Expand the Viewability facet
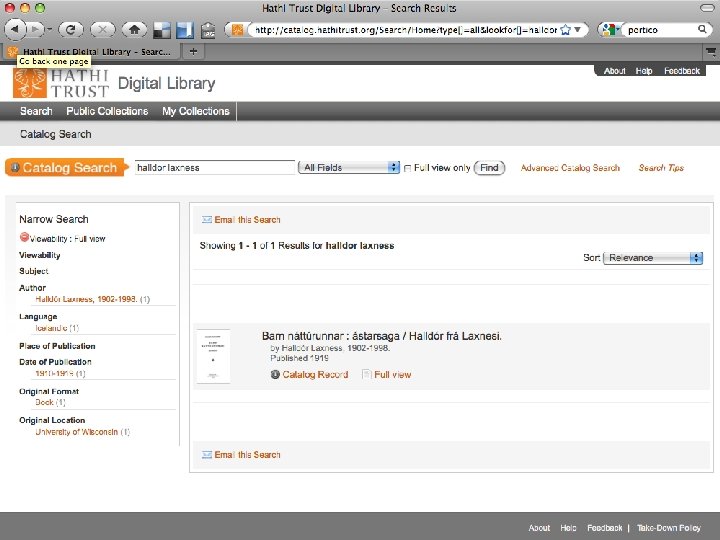The height and width of the screenshot is (540, 720). click(39, 255)
